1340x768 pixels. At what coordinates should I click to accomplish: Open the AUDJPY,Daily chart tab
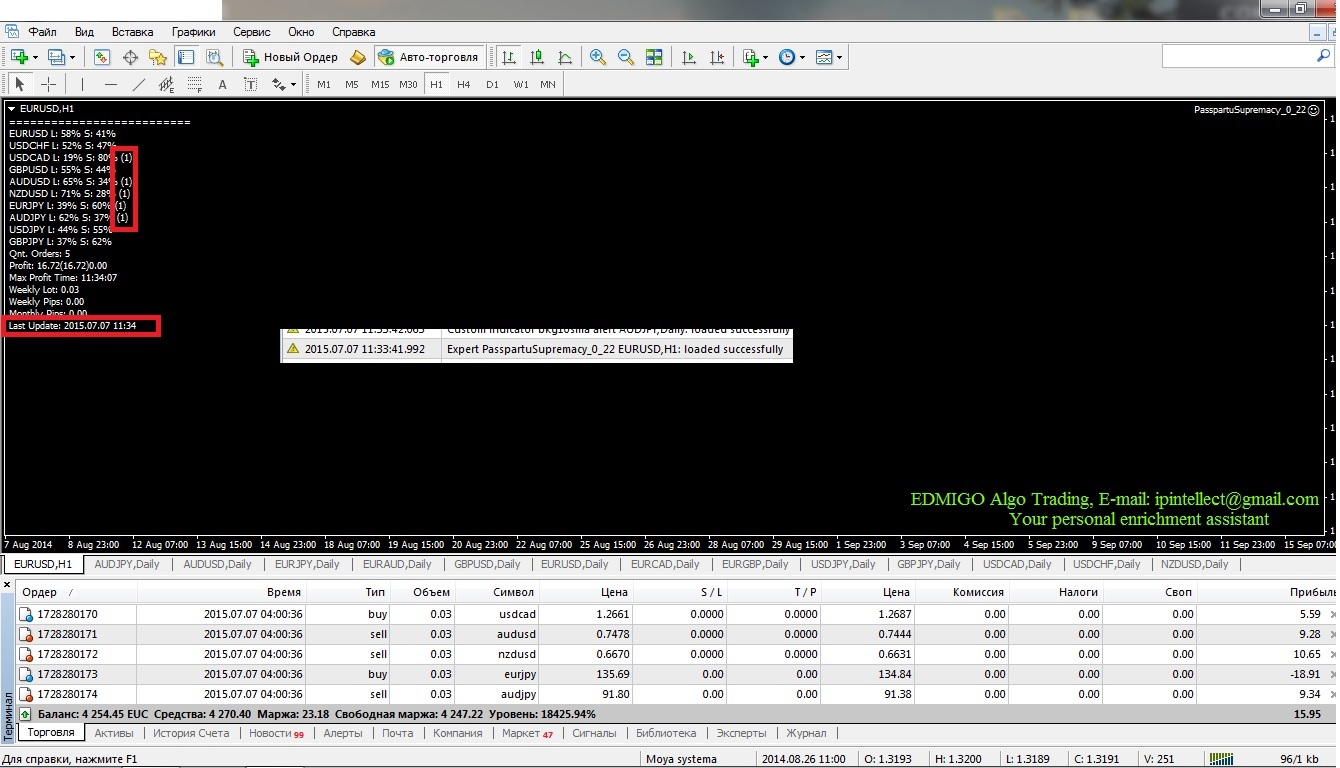coord(126,564)
